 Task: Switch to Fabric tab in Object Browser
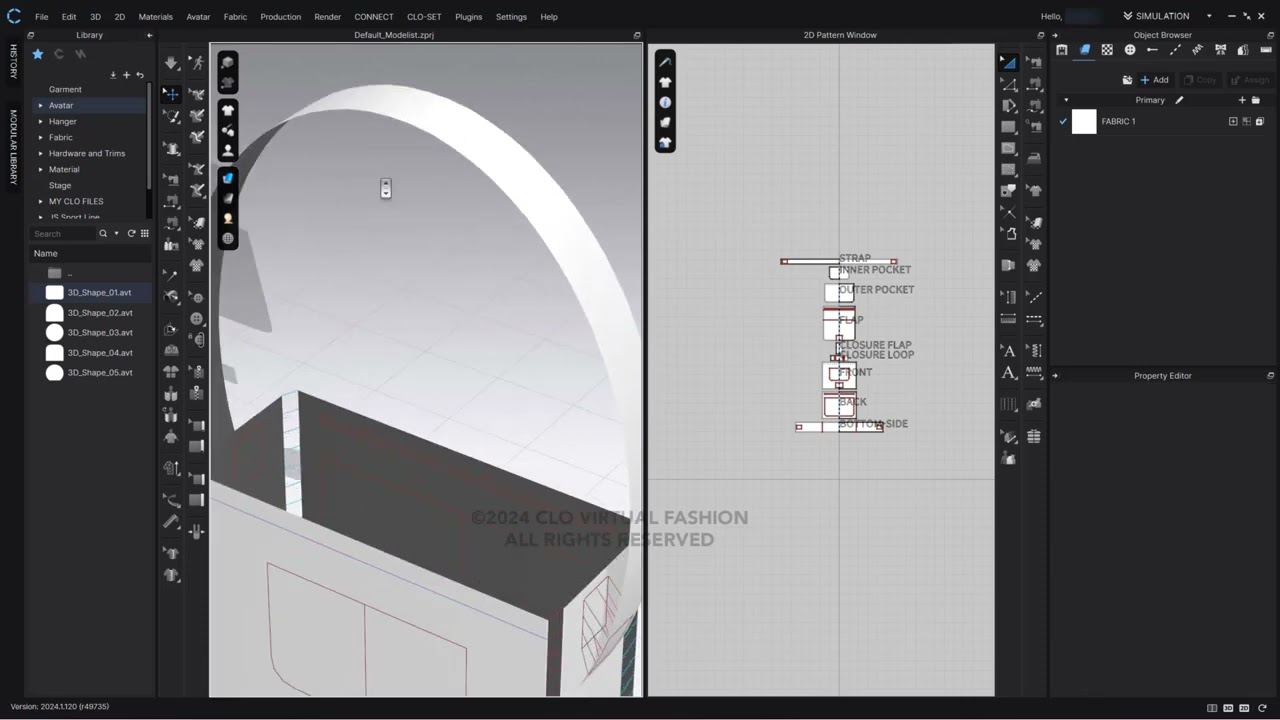(x=1085, y=50)
